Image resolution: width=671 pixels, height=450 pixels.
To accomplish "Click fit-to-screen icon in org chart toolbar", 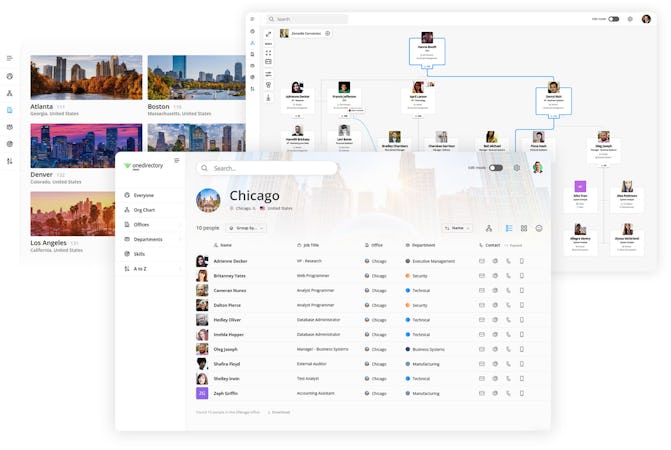I will [x=268, y=53].
